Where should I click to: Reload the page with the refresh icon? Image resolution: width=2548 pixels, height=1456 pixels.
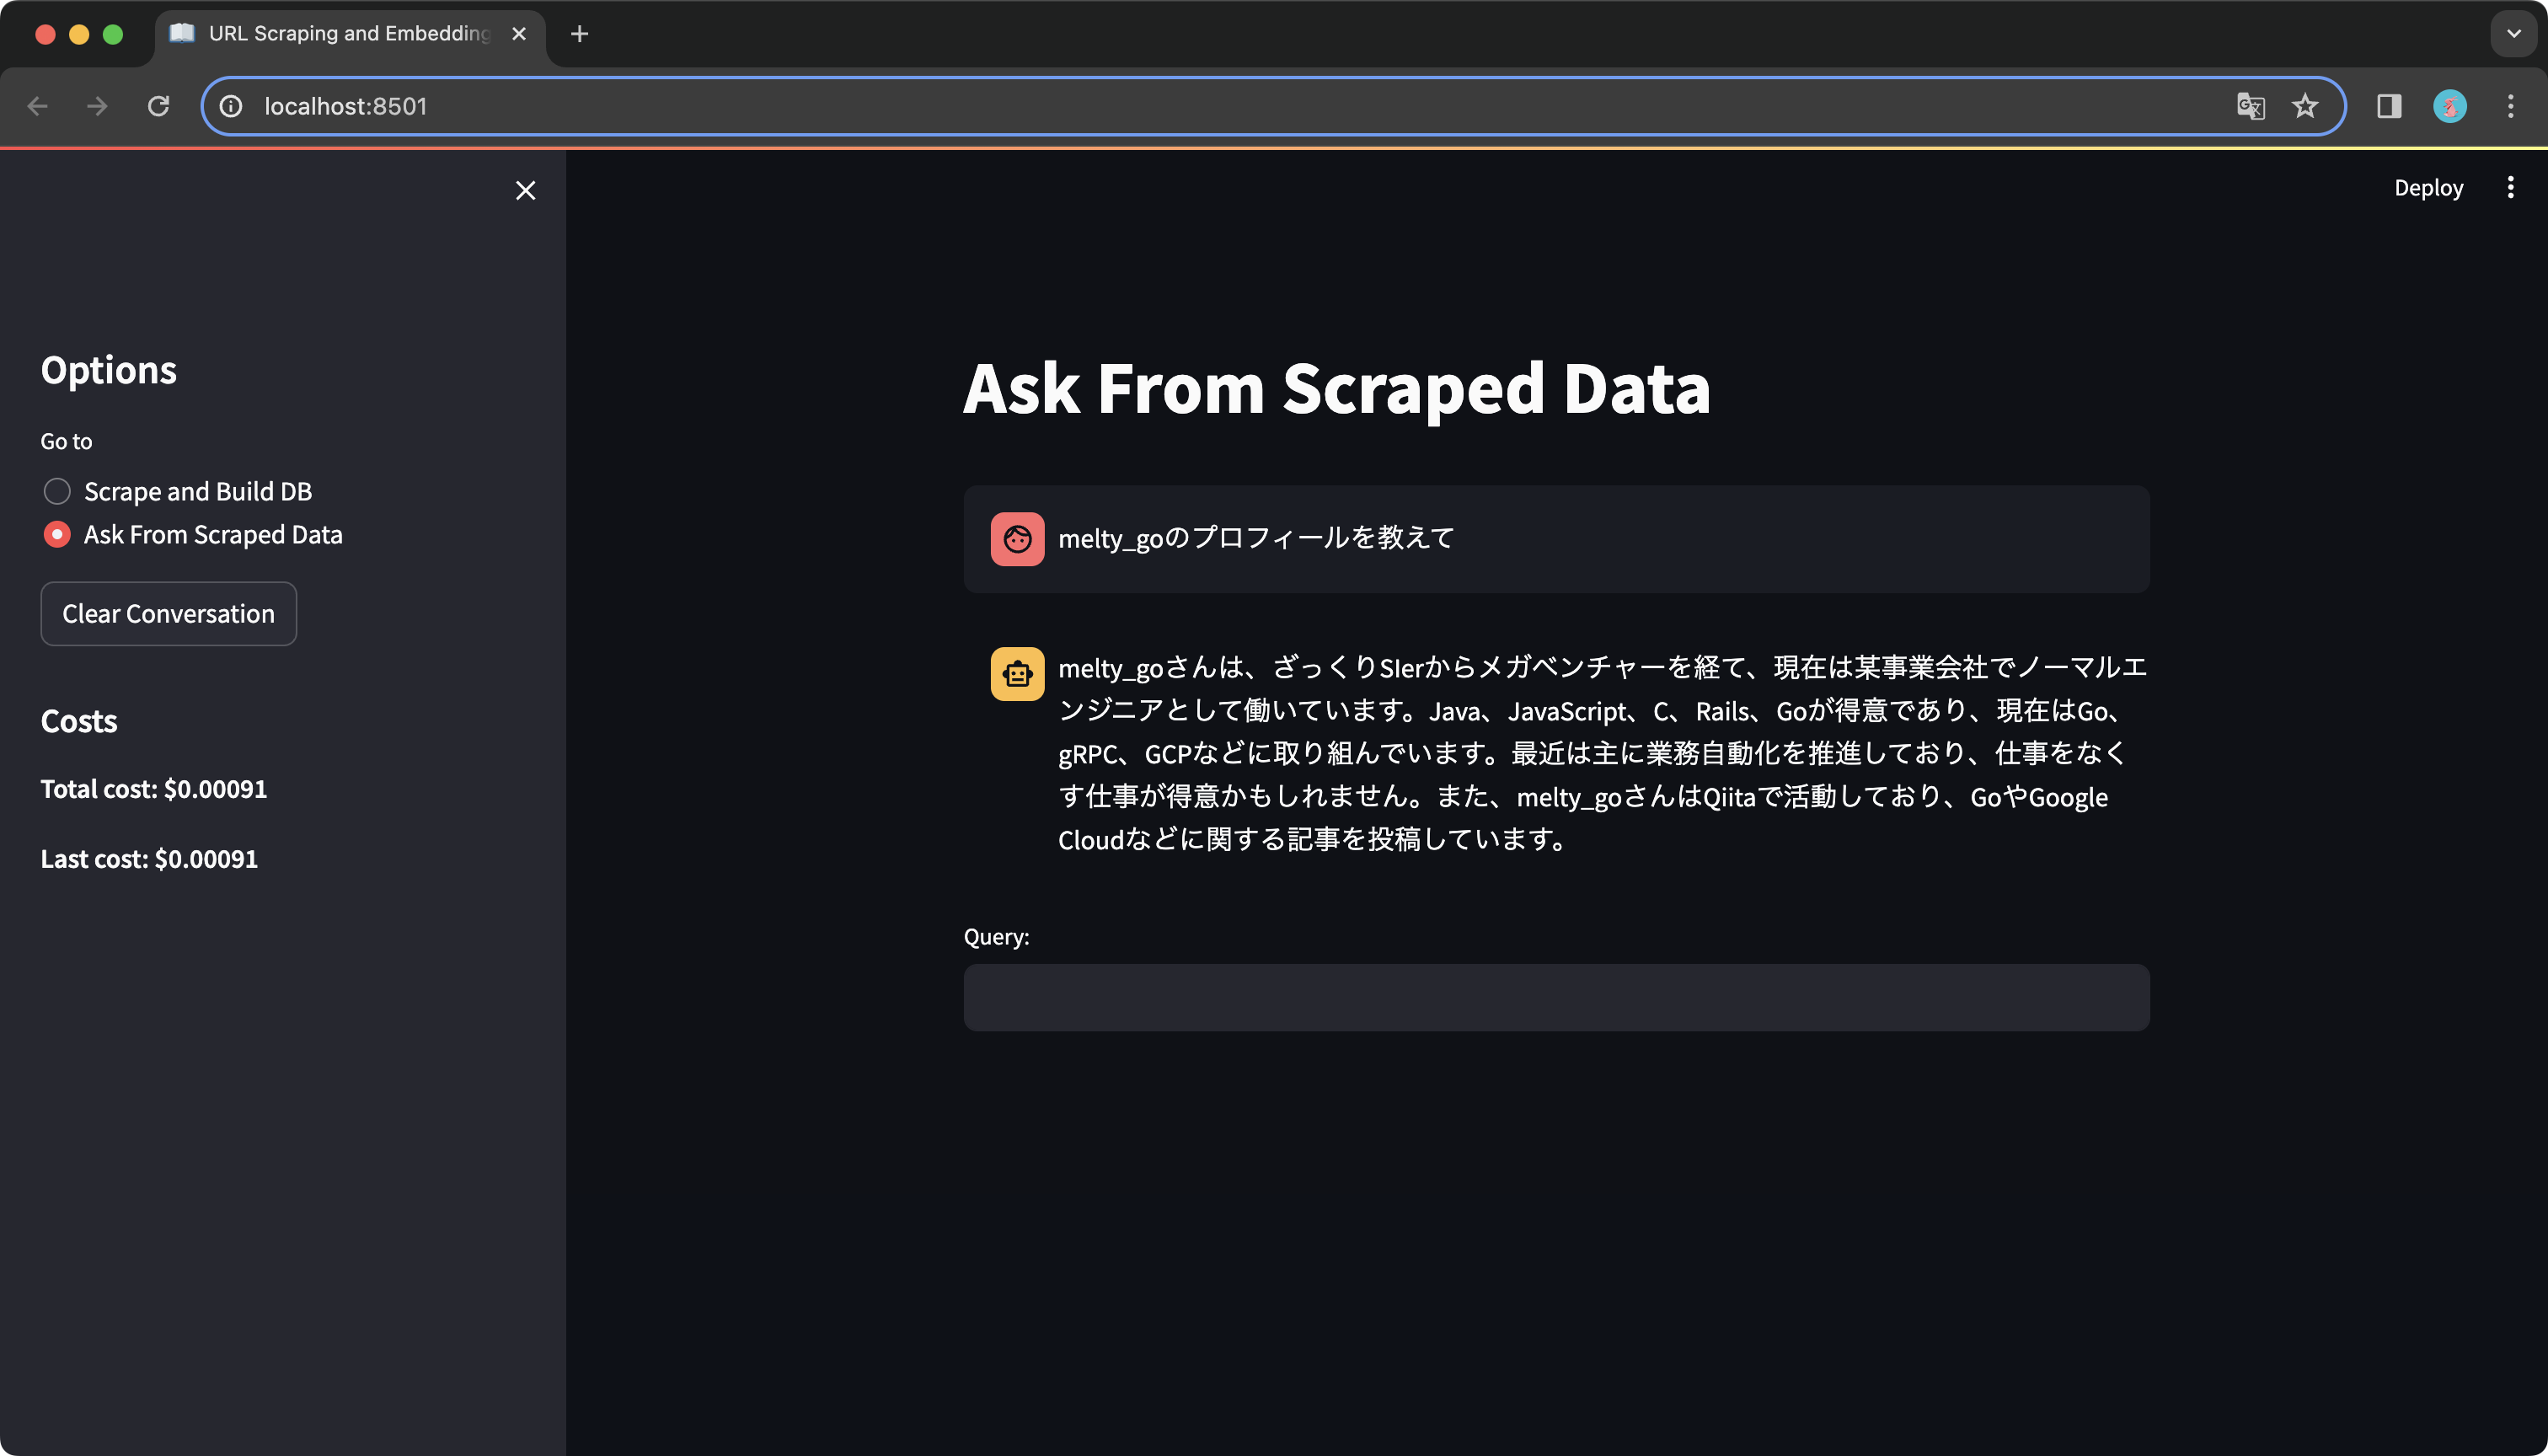pyautogui.click(x=158, y=106)
